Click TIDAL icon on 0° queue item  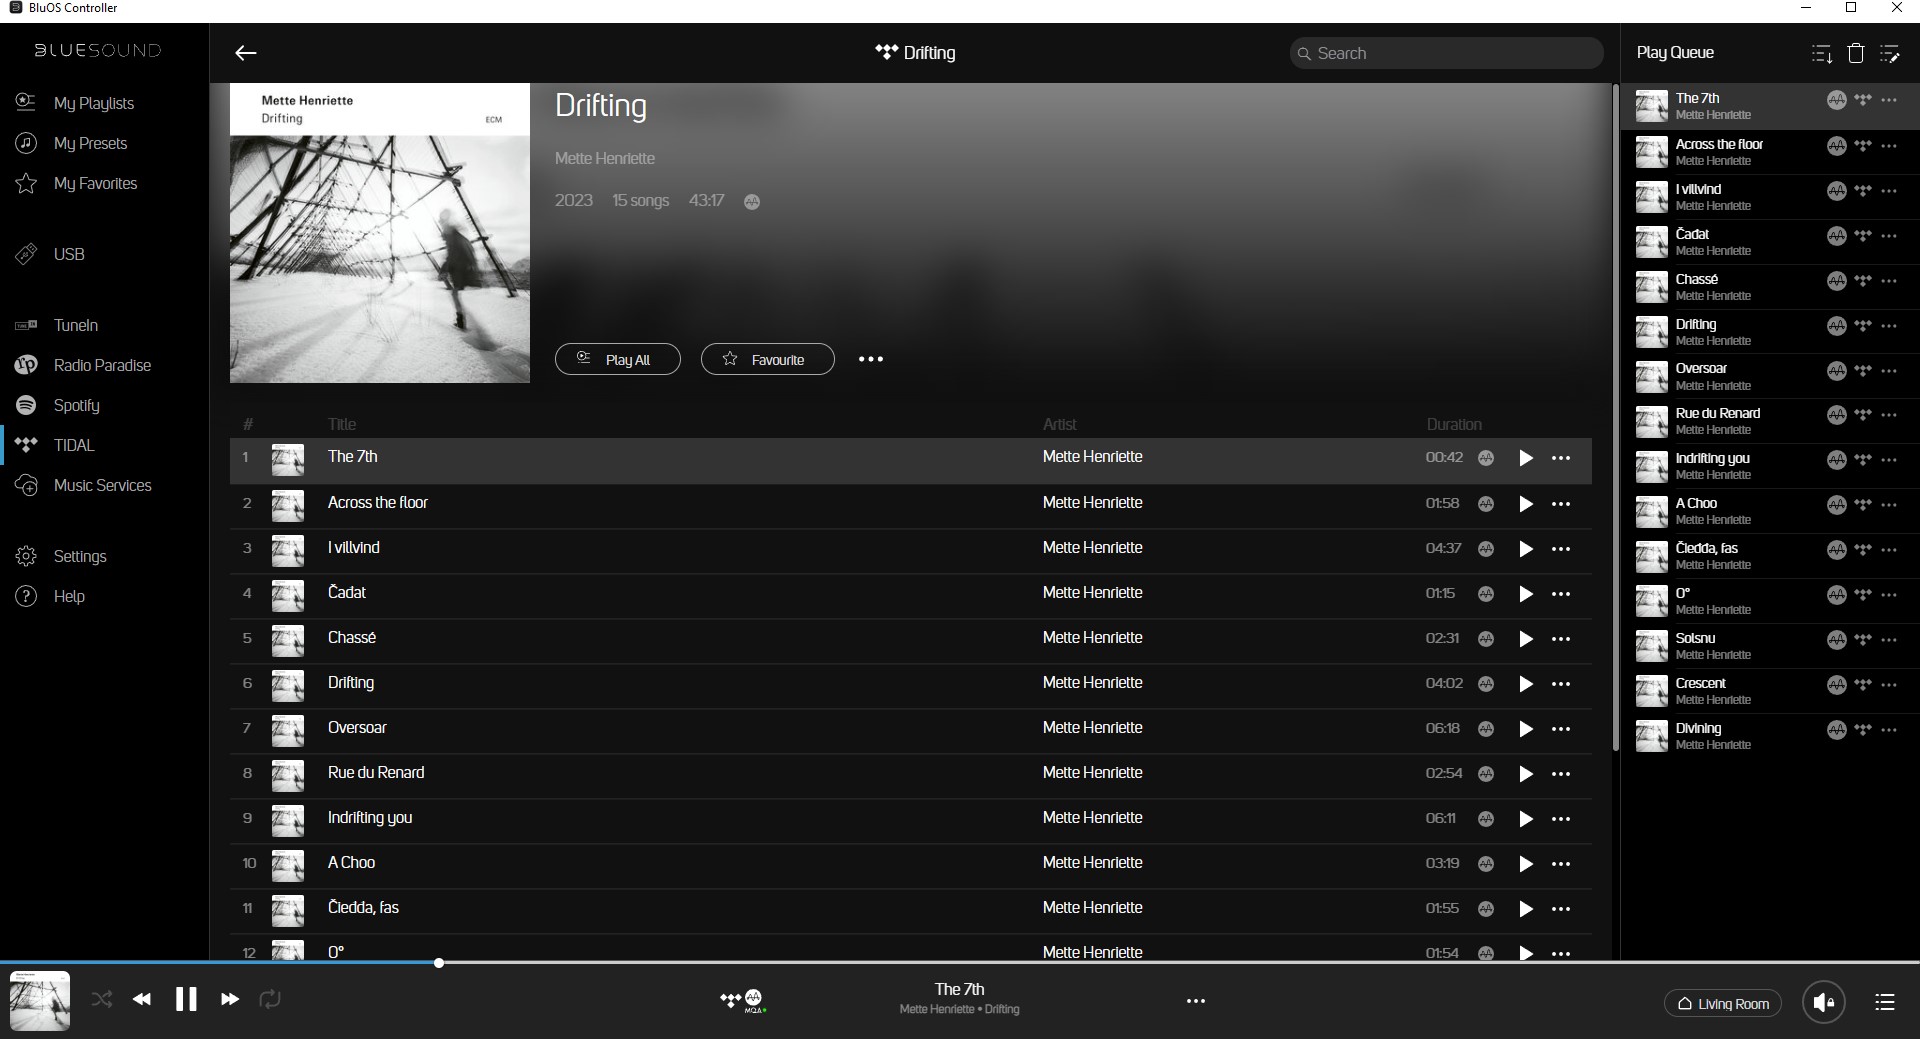[1862, 595]
